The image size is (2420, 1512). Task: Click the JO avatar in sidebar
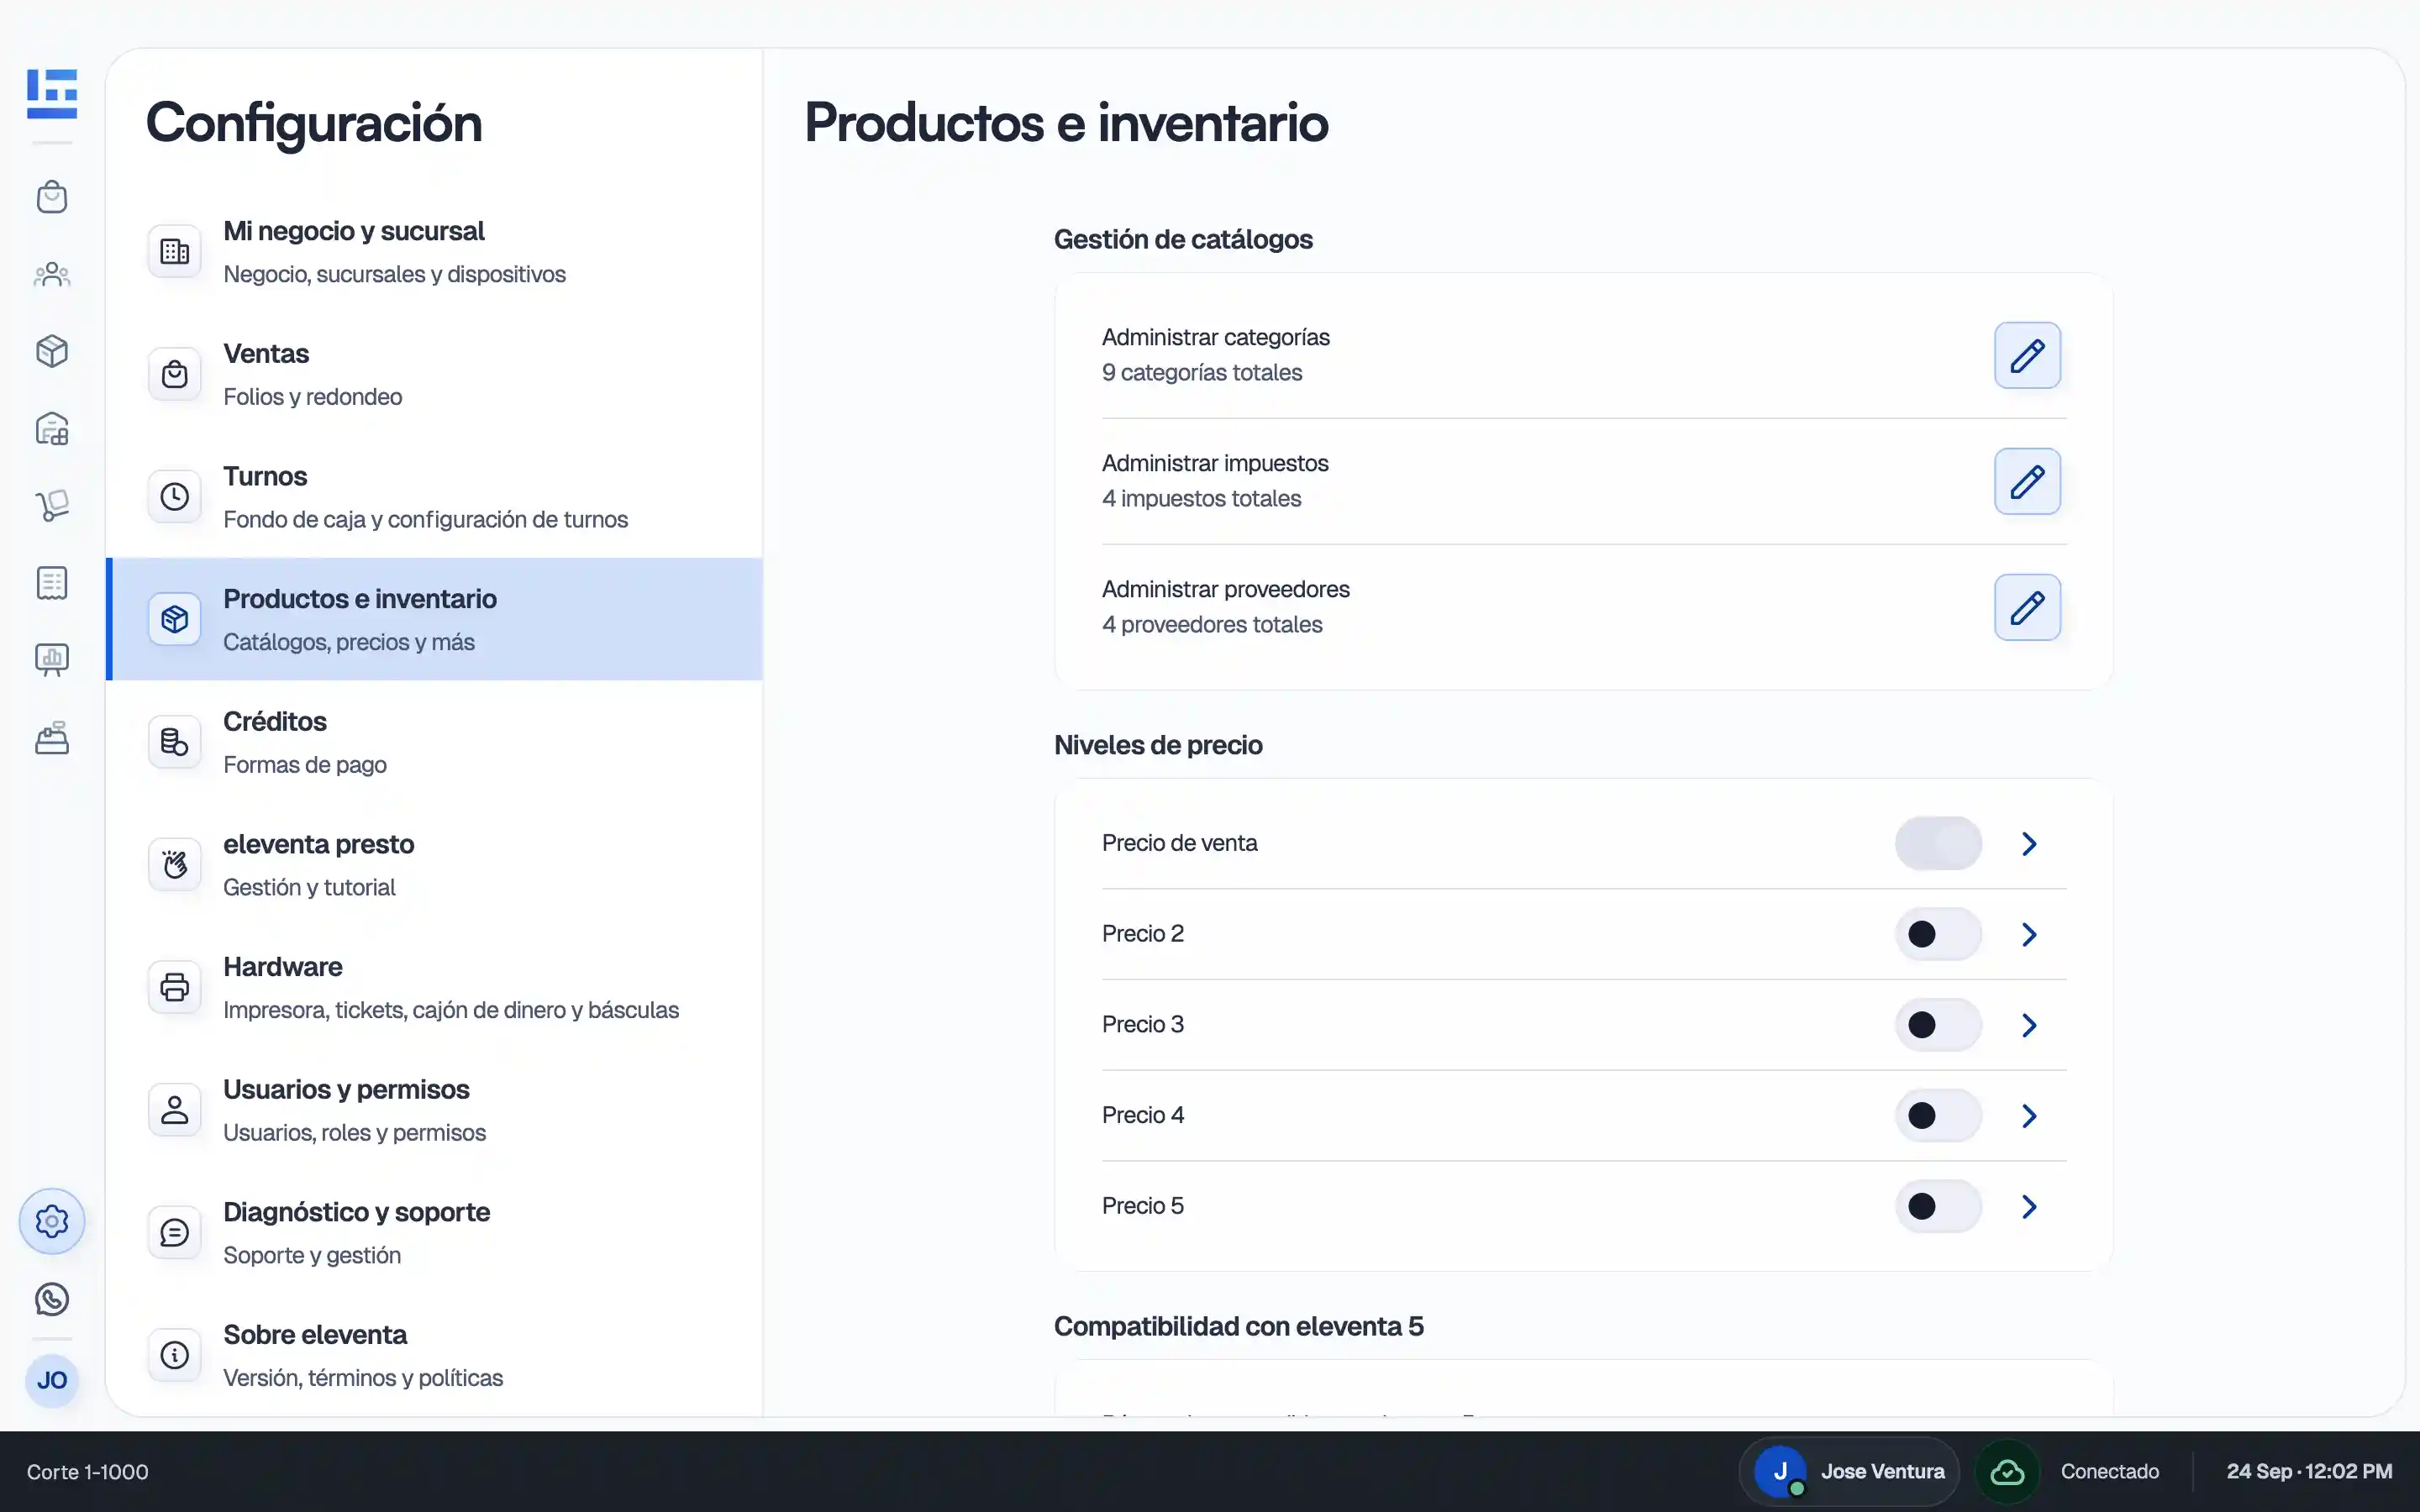pos(52,1381)
